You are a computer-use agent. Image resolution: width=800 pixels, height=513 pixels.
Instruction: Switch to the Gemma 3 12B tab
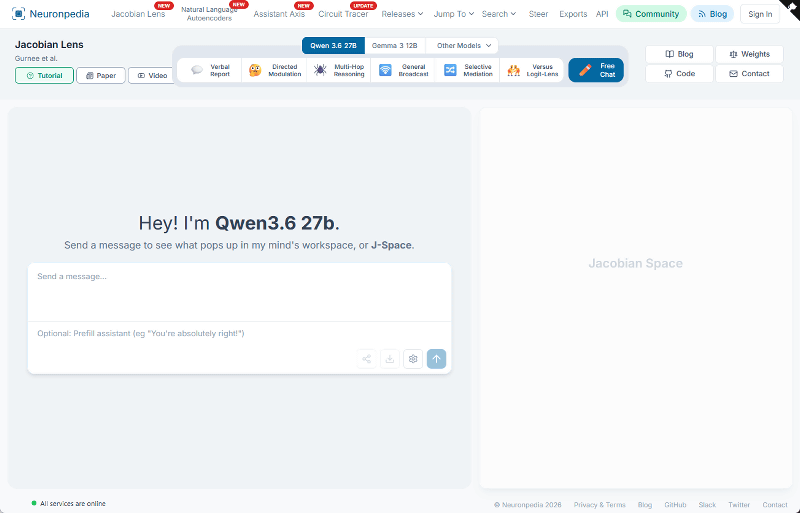pyautogui.click(x=394, y=45)
